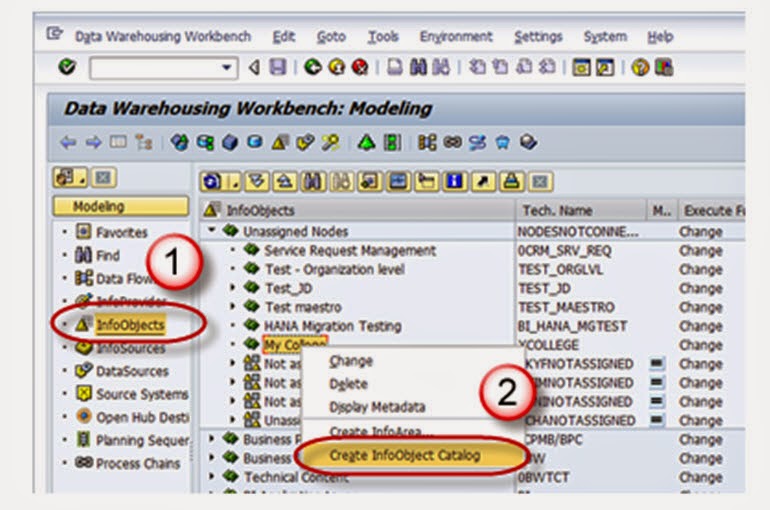Click Change in the 0BWTCT row
Screen dimensions: 770x510
coord(700,477)
